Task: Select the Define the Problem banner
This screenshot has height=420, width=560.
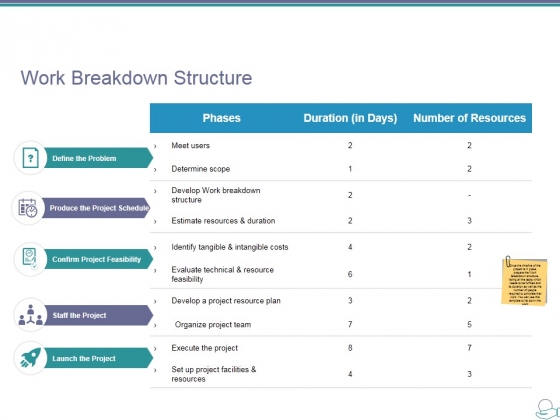Action: [99, 158]
